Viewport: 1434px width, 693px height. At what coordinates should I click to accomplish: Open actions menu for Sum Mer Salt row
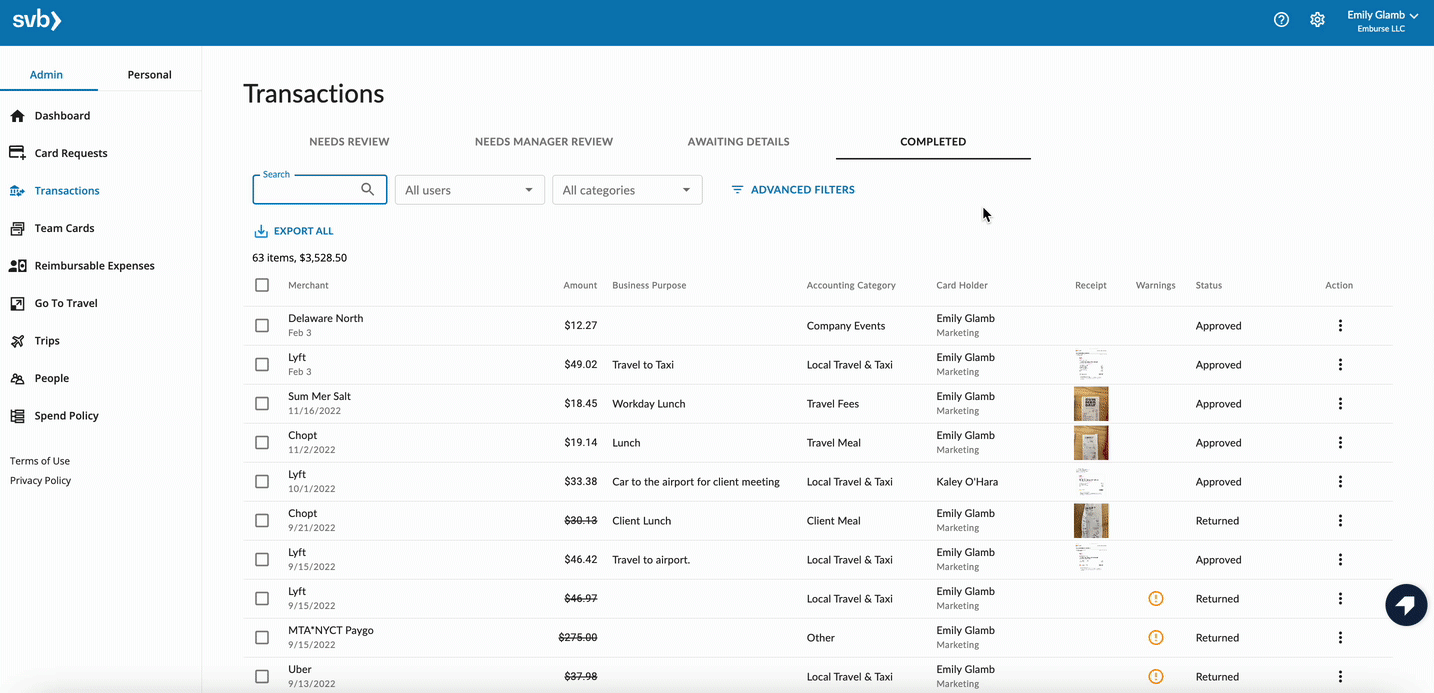point(1340,404)
